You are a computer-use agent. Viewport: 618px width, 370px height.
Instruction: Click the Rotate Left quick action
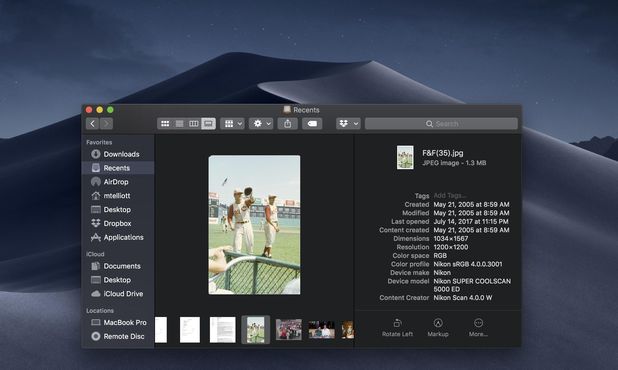(x=397, y=328)
